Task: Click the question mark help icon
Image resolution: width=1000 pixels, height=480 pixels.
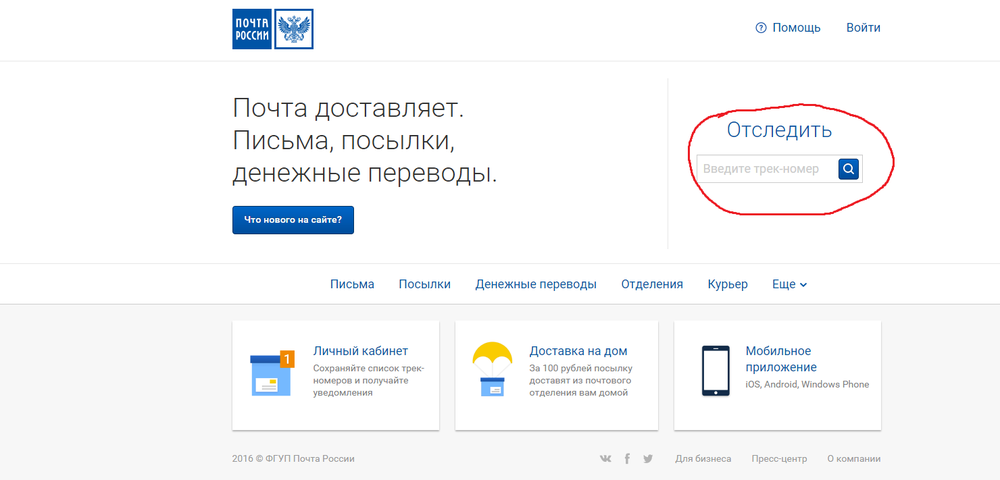Action: coord(760,28)
